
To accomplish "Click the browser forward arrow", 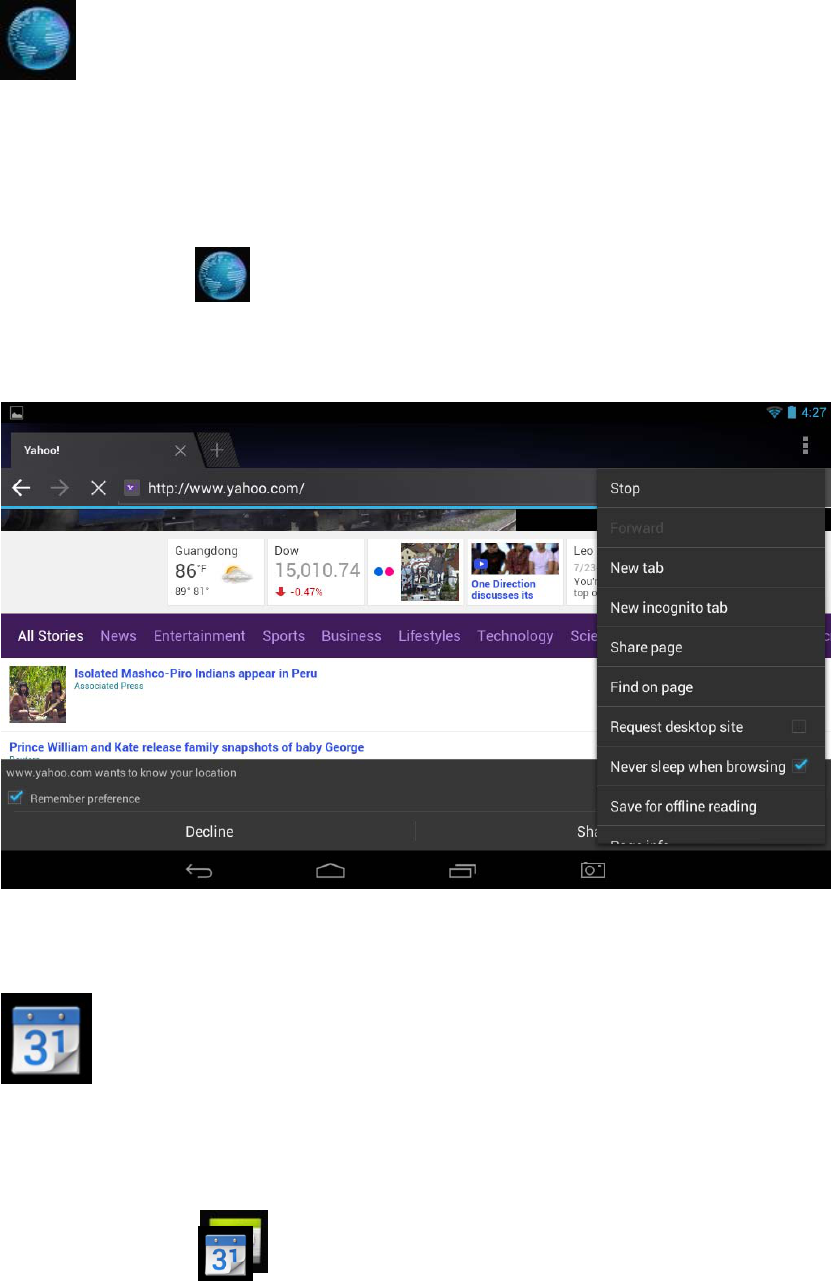I will tap(60, 488).
